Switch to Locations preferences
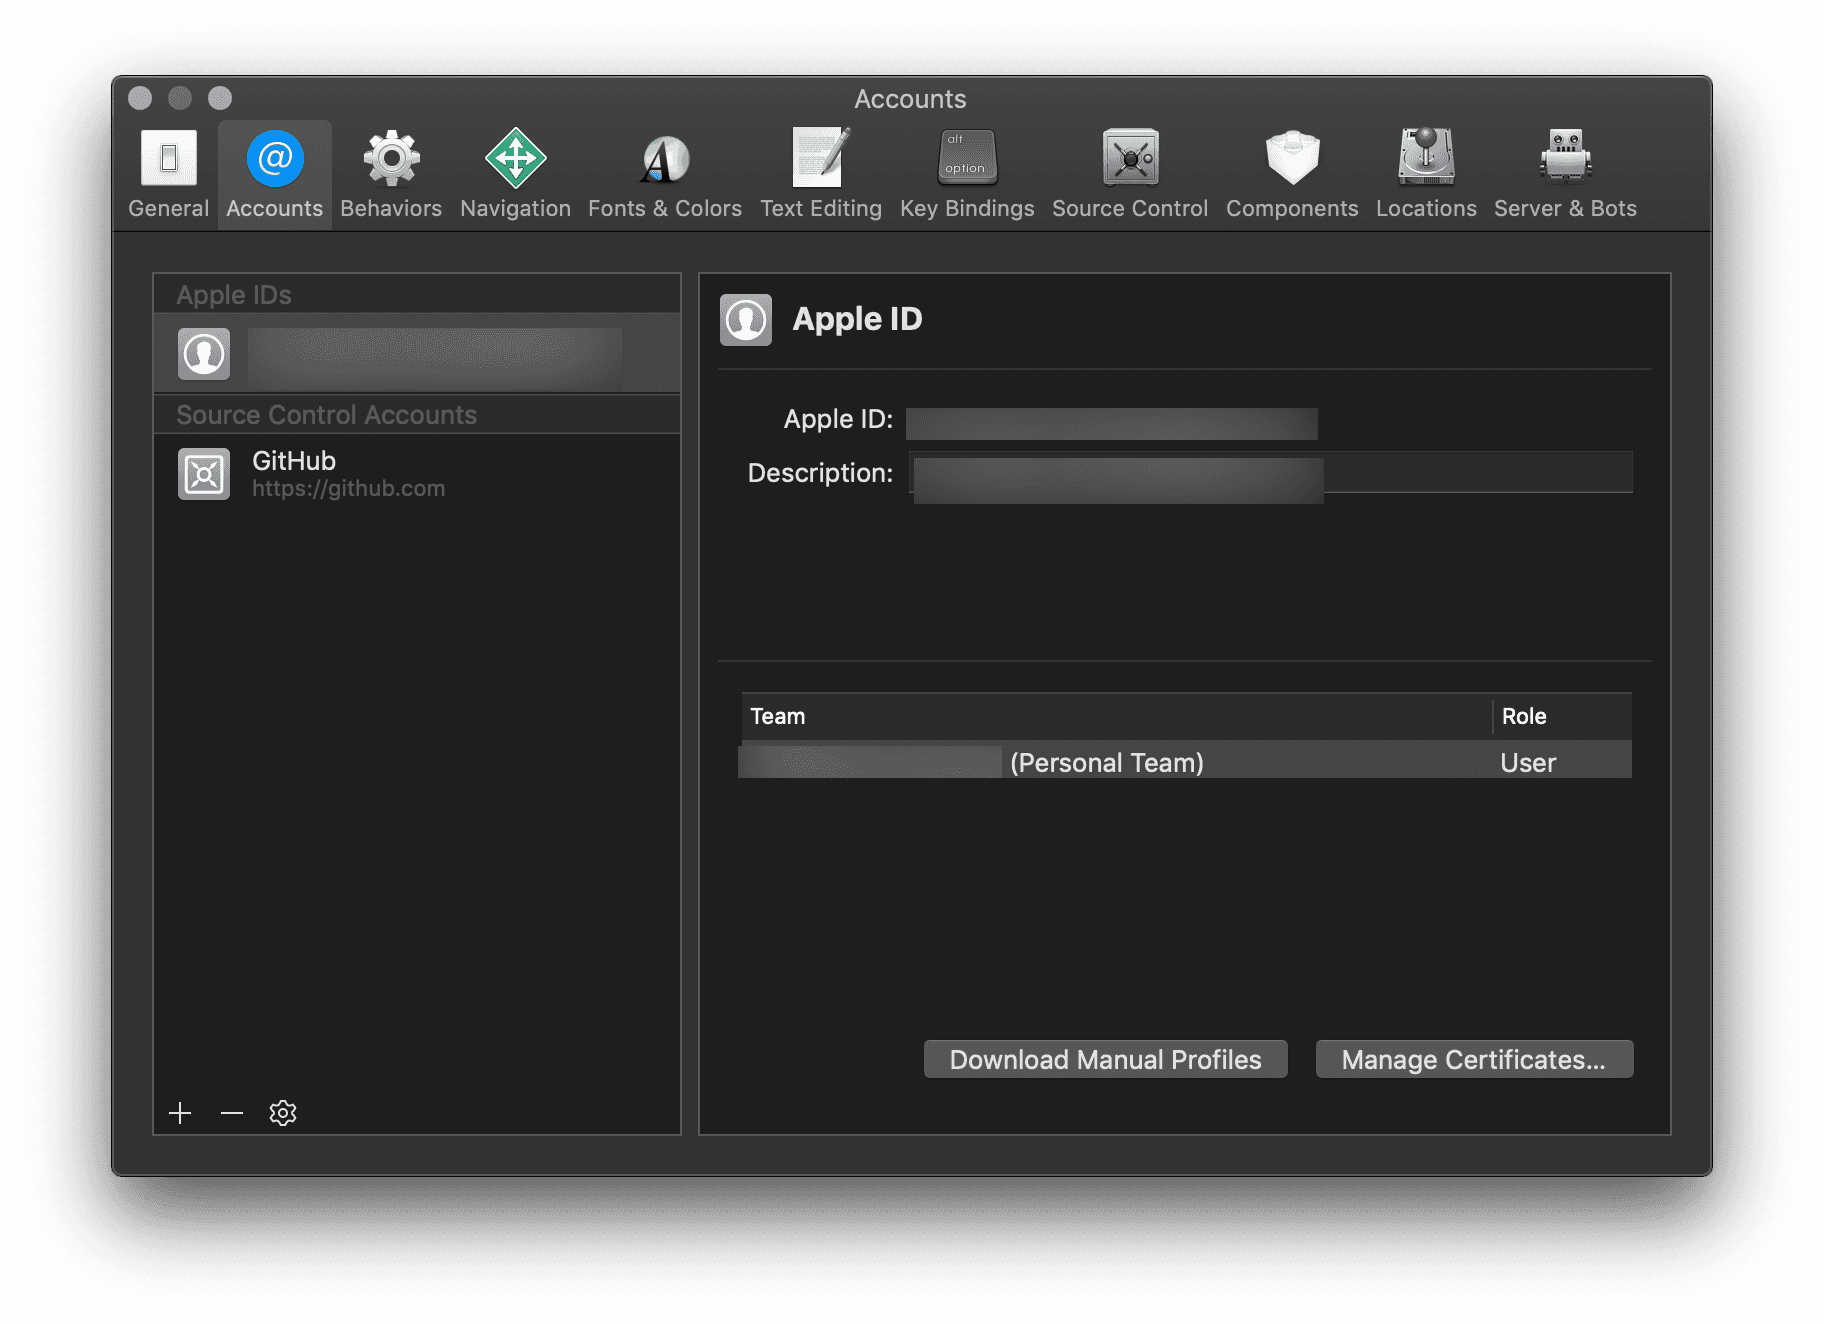The image size is (1824, 1324). (1425, 174)
